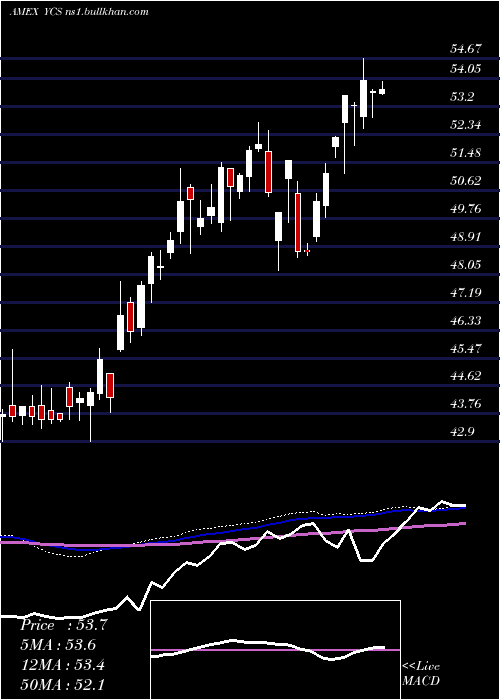
Task: Click the 46.33 price axis label
Action: [466, 321]
